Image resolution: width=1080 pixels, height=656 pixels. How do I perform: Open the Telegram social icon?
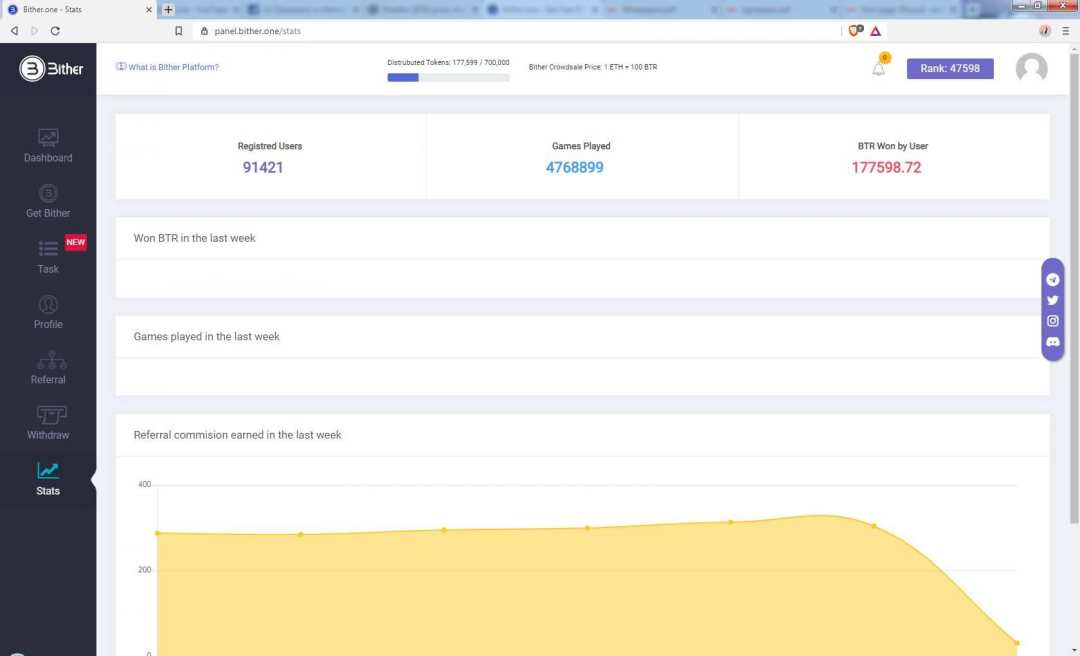tap(1052, 280)
